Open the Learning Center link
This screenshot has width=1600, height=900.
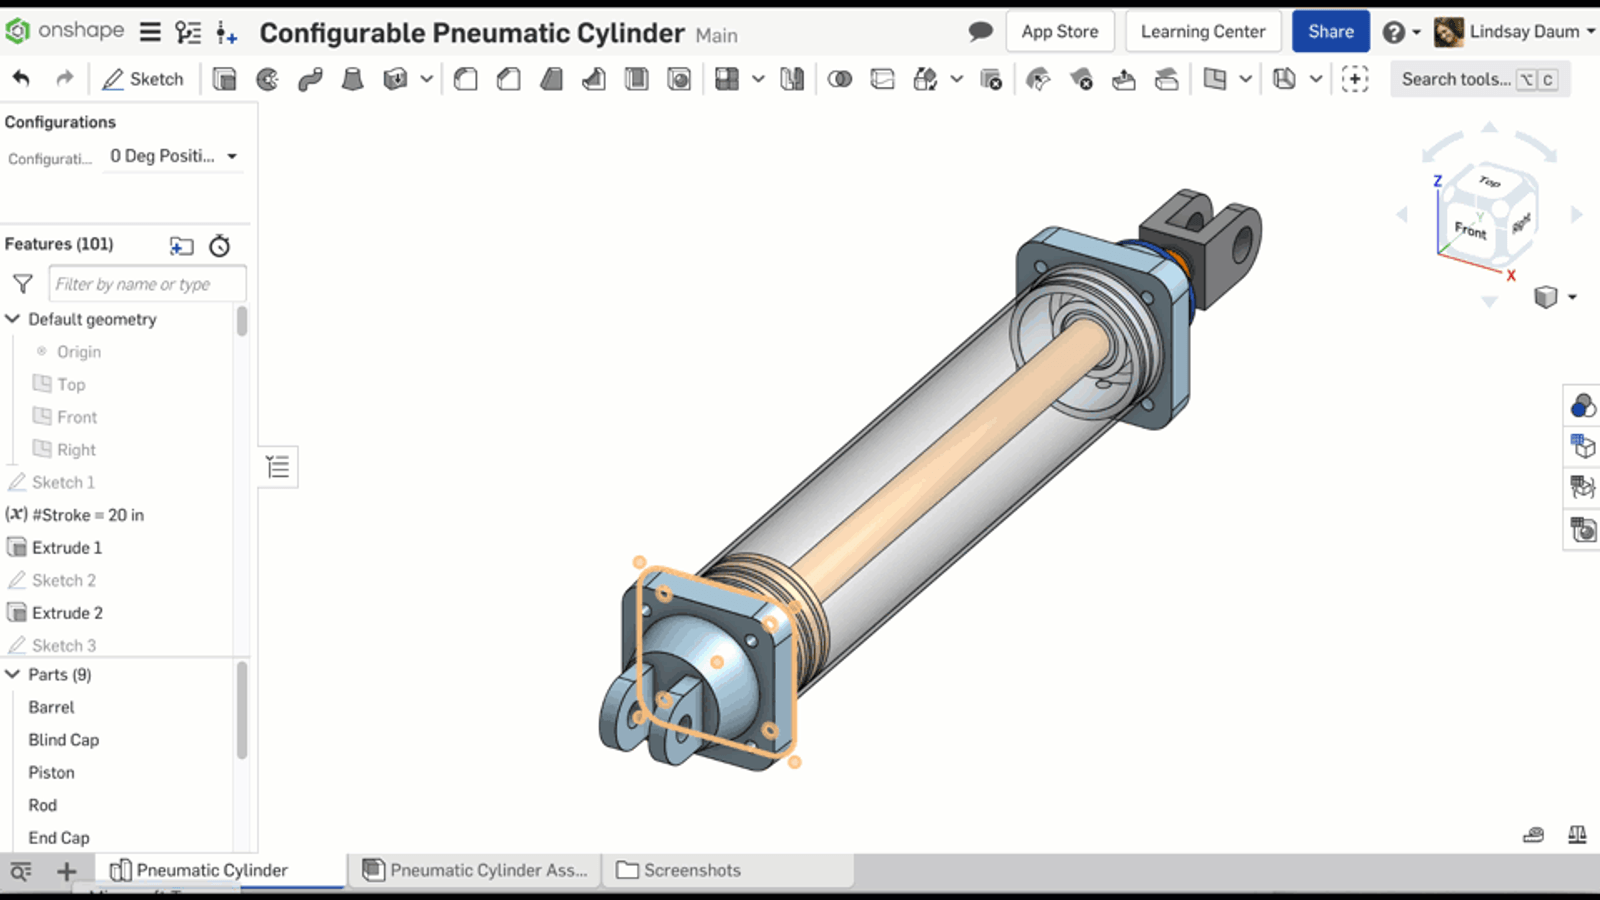[x=1202, y=31]
